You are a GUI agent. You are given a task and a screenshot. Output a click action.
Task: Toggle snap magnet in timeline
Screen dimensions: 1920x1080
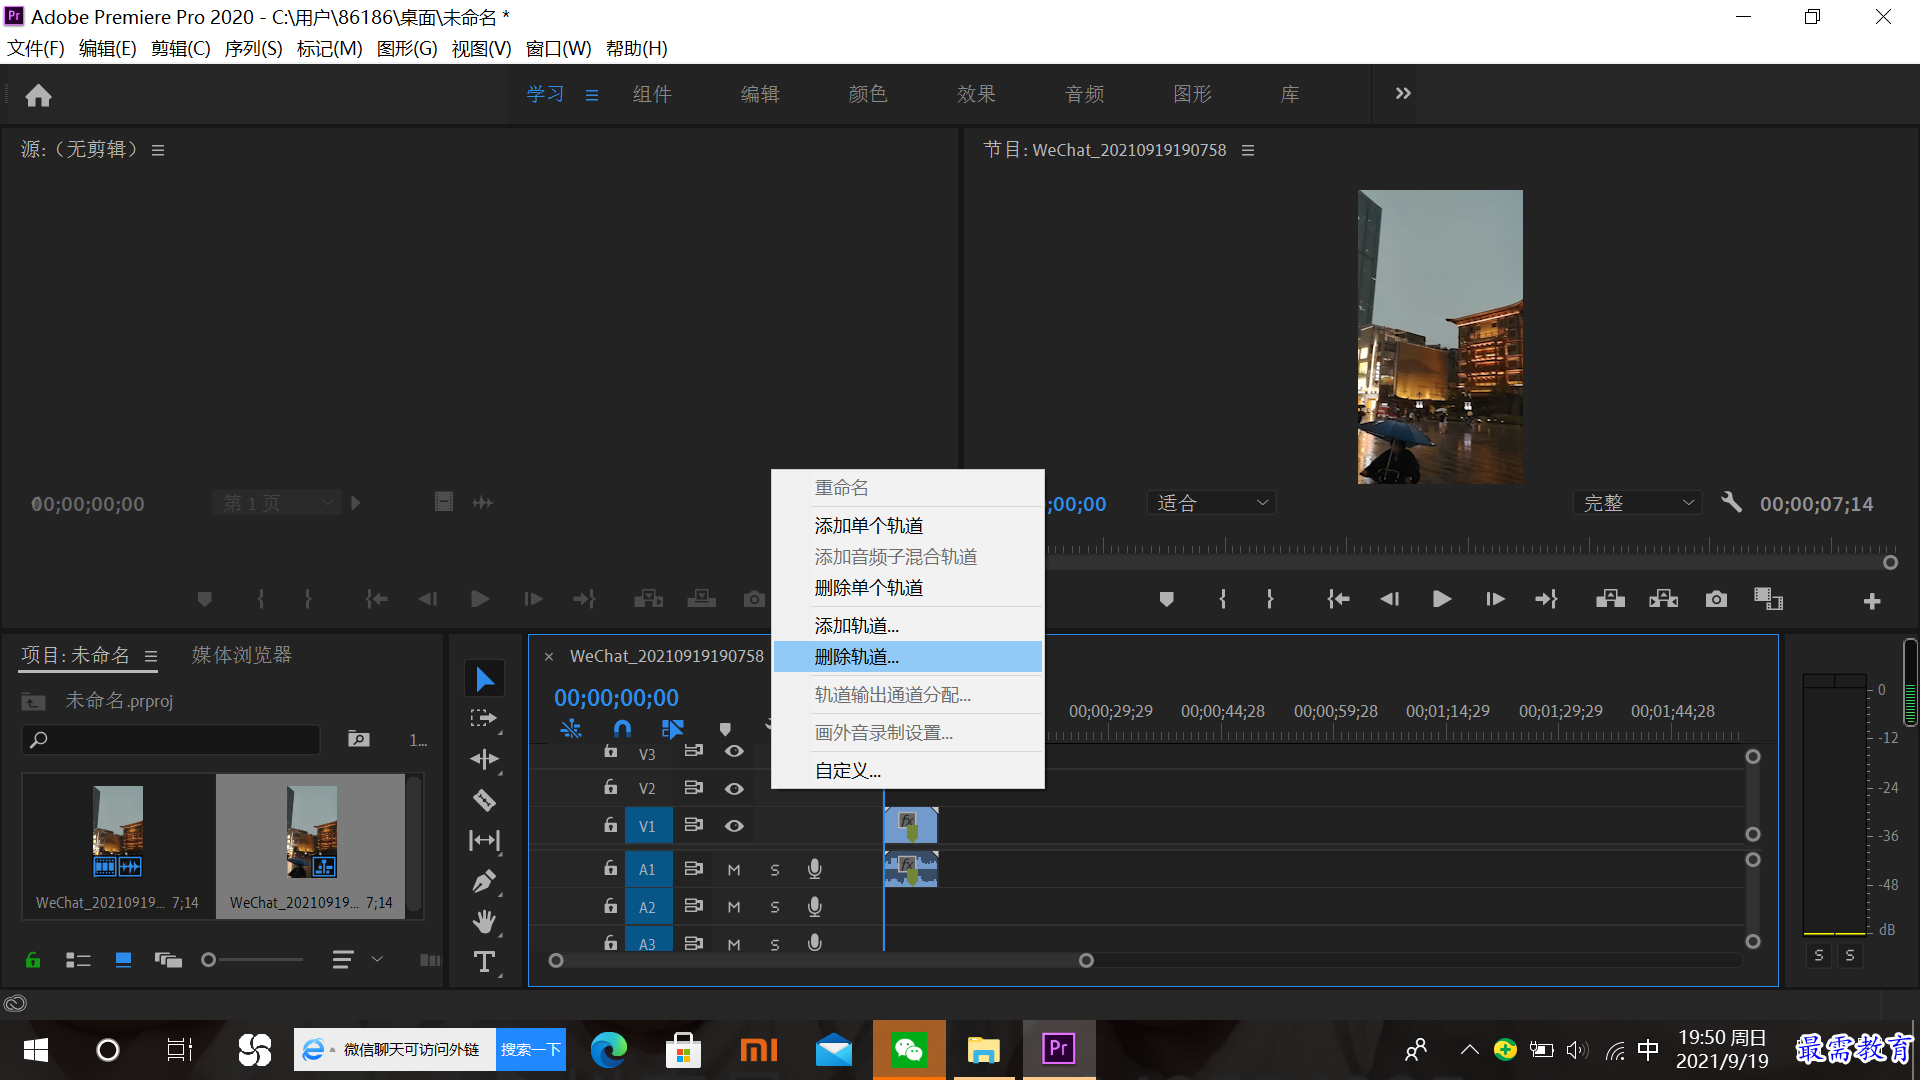(x=622, y=729)
